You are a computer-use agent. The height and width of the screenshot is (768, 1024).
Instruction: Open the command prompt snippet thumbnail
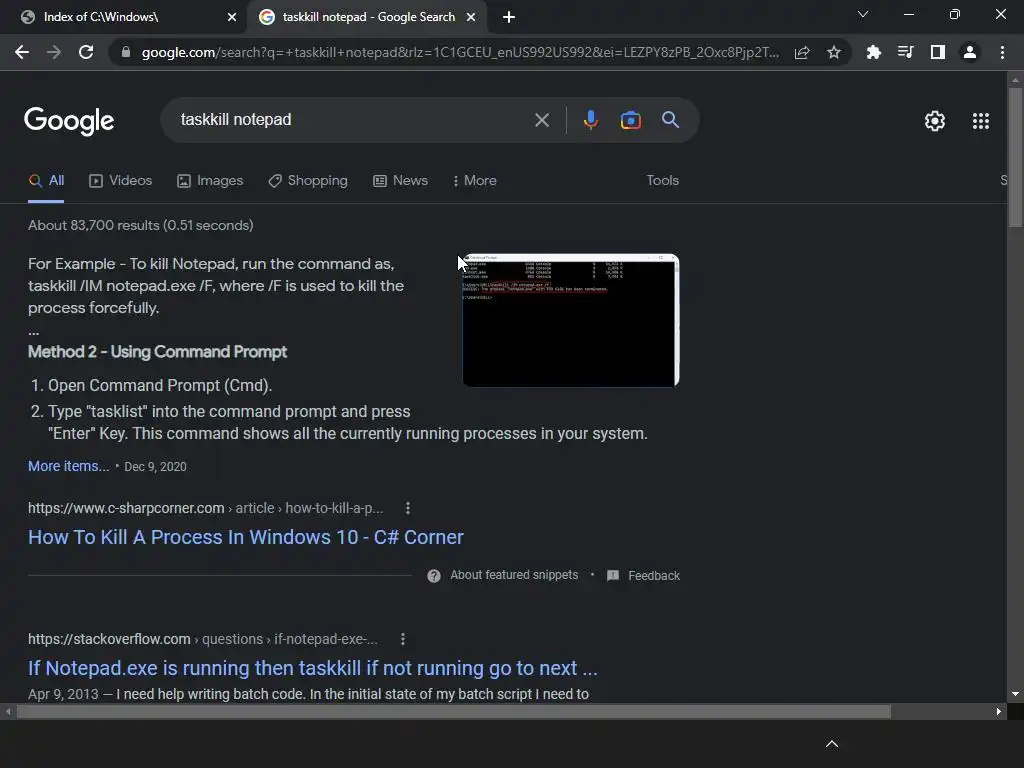pyautogui.click(x=571, y=320)
